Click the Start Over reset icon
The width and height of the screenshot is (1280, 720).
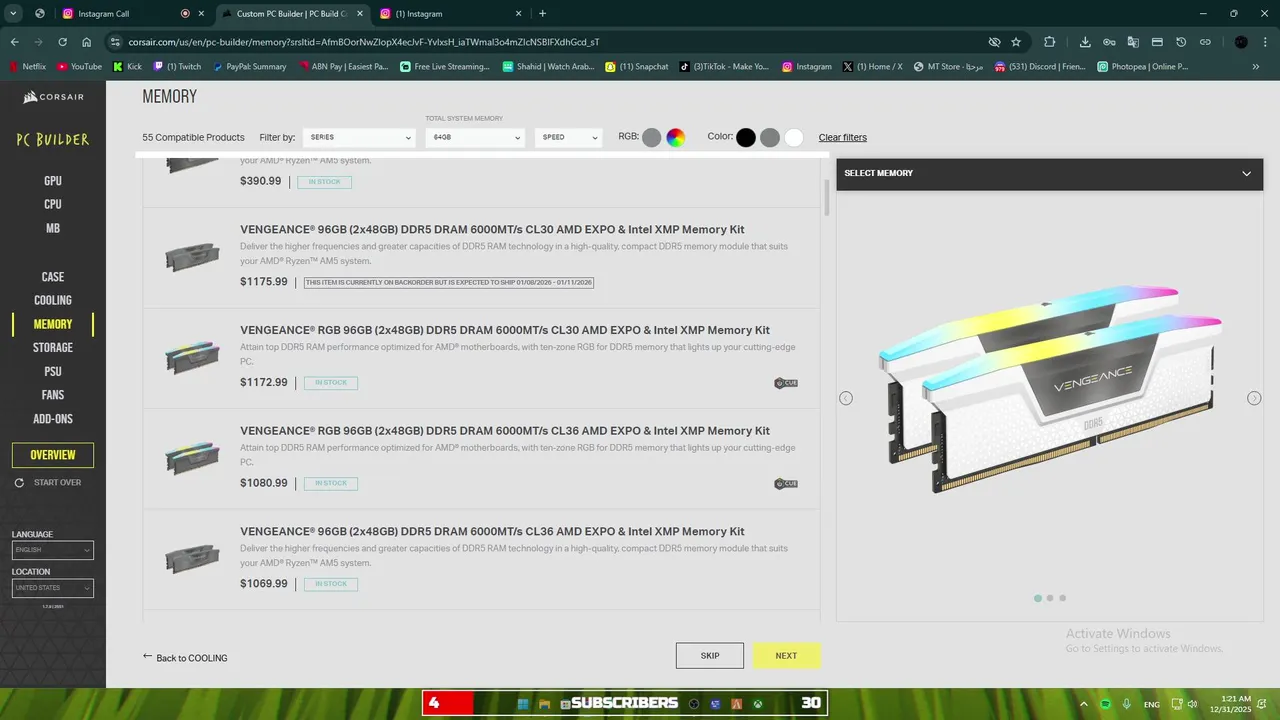[x=19, y=483]
